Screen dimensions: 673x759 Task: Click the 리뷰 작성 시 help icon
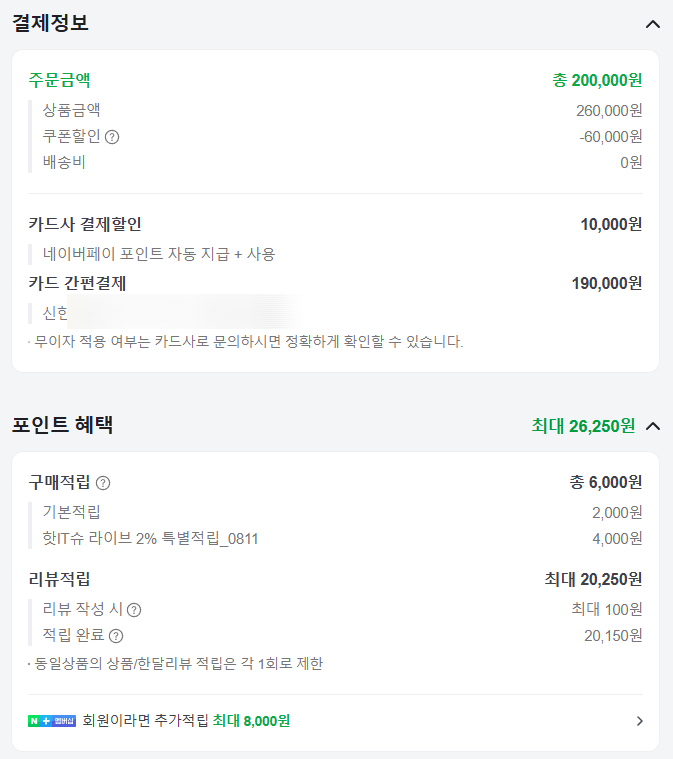click(134, 610)
